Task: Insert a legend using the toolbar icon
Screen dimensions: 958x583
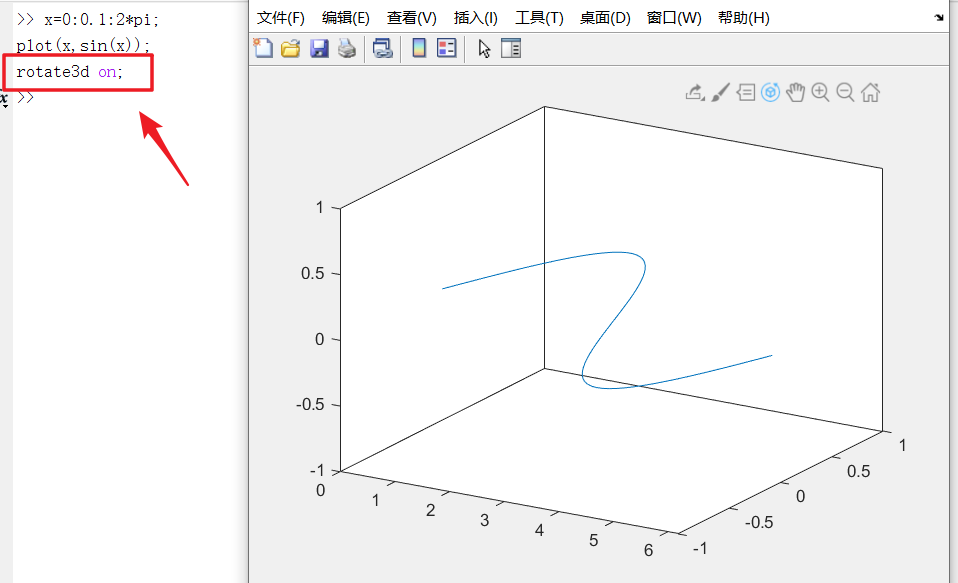Action: point(445,48)
